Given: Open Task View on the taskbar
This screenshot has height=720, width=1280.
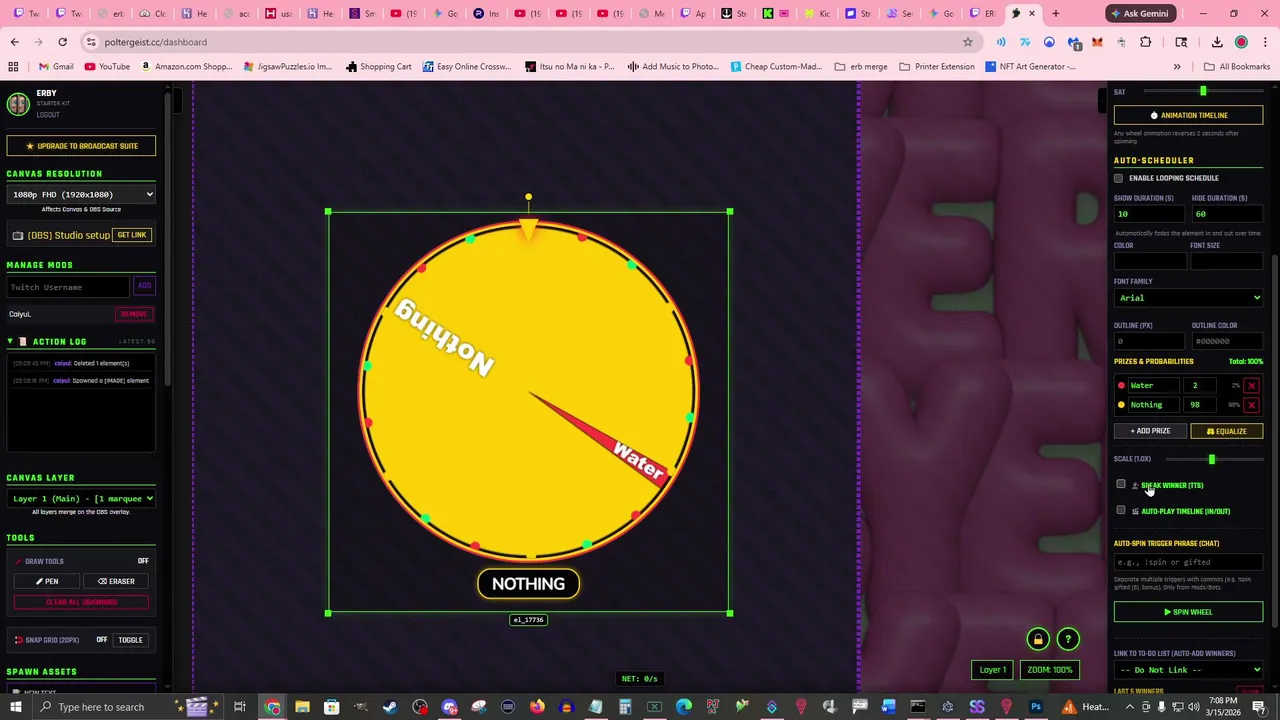Looking at the screenshot, I should 240,707.
